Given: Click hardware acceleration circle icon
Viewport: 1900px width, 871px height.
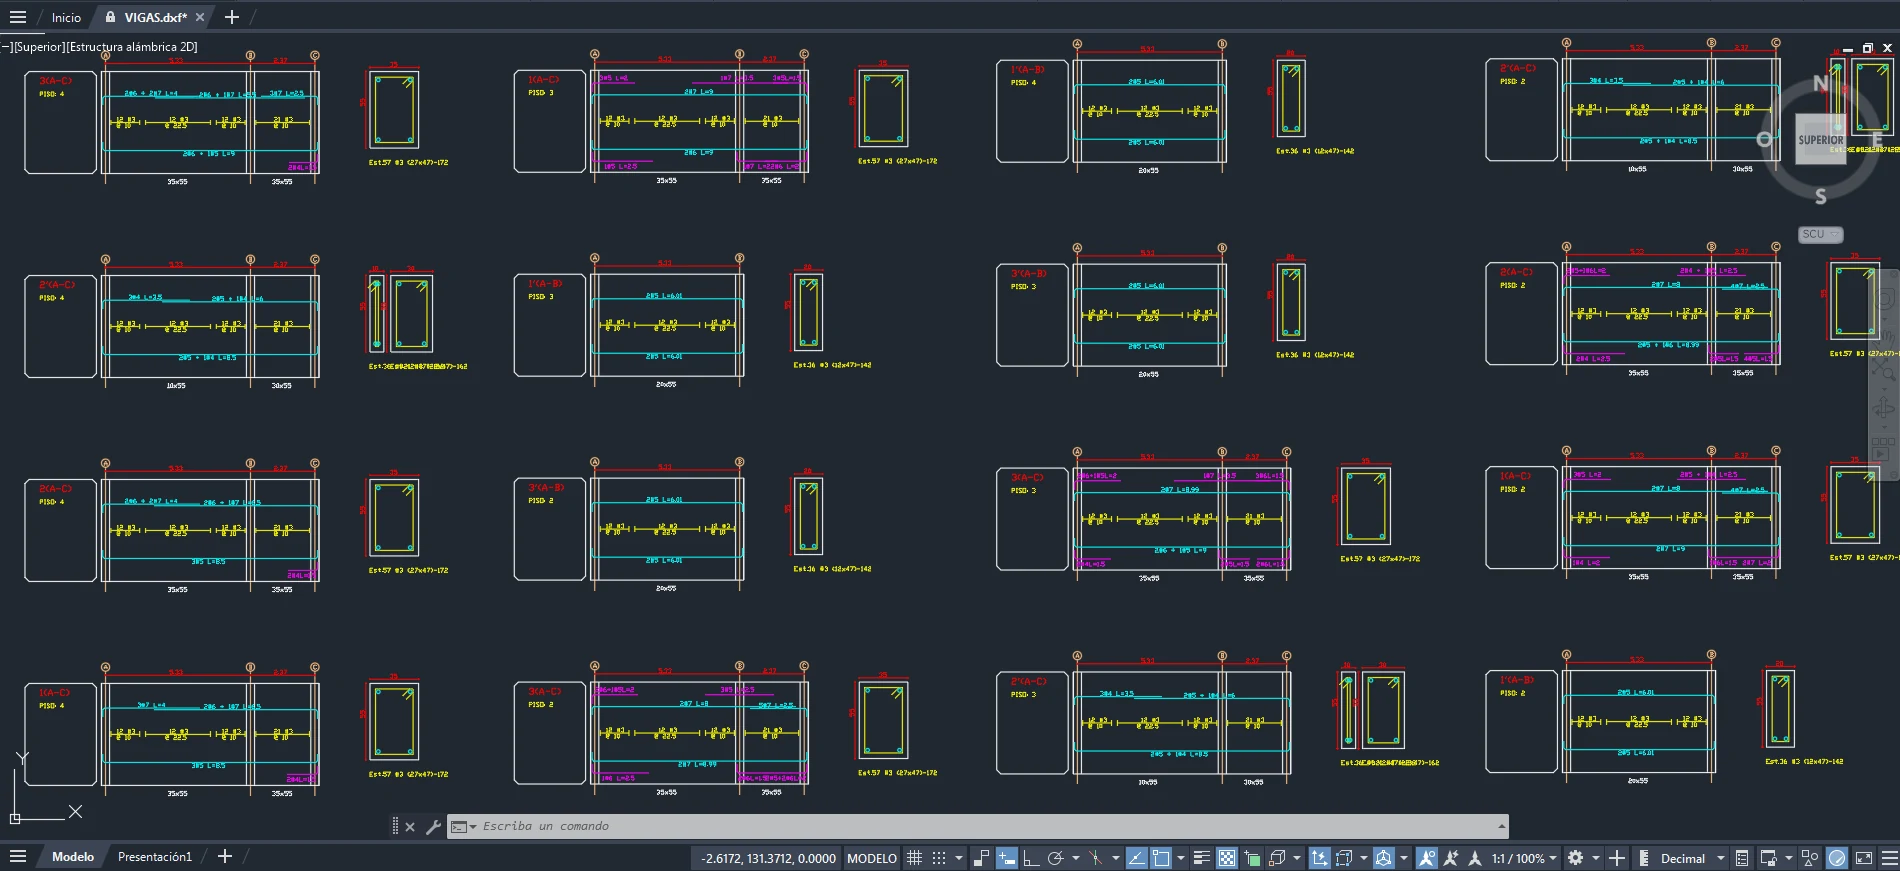Looking at the screenshot, I should point(1837,858).
